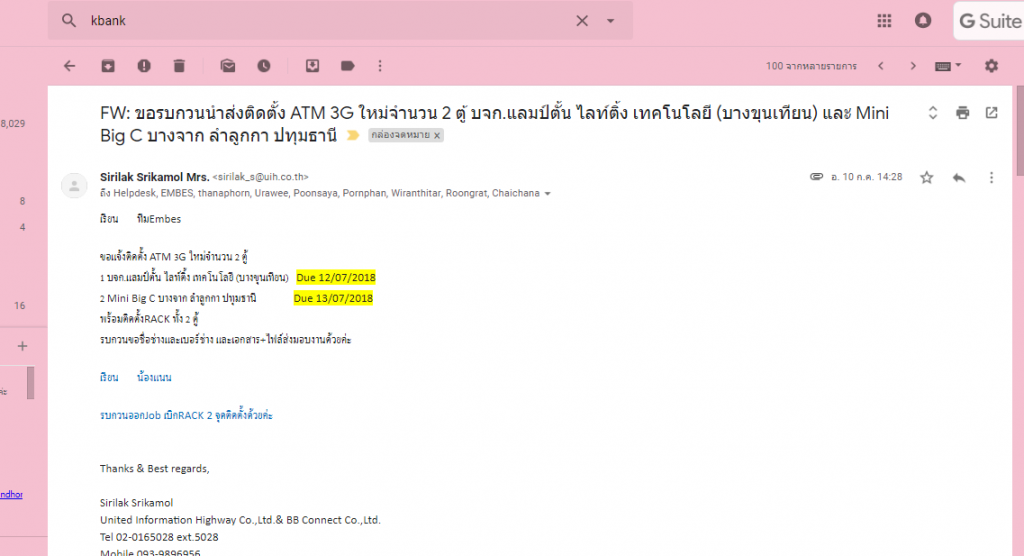Open search options dropdown arrow
Screen dimensions: 1024x556
(x=611, y=21)
